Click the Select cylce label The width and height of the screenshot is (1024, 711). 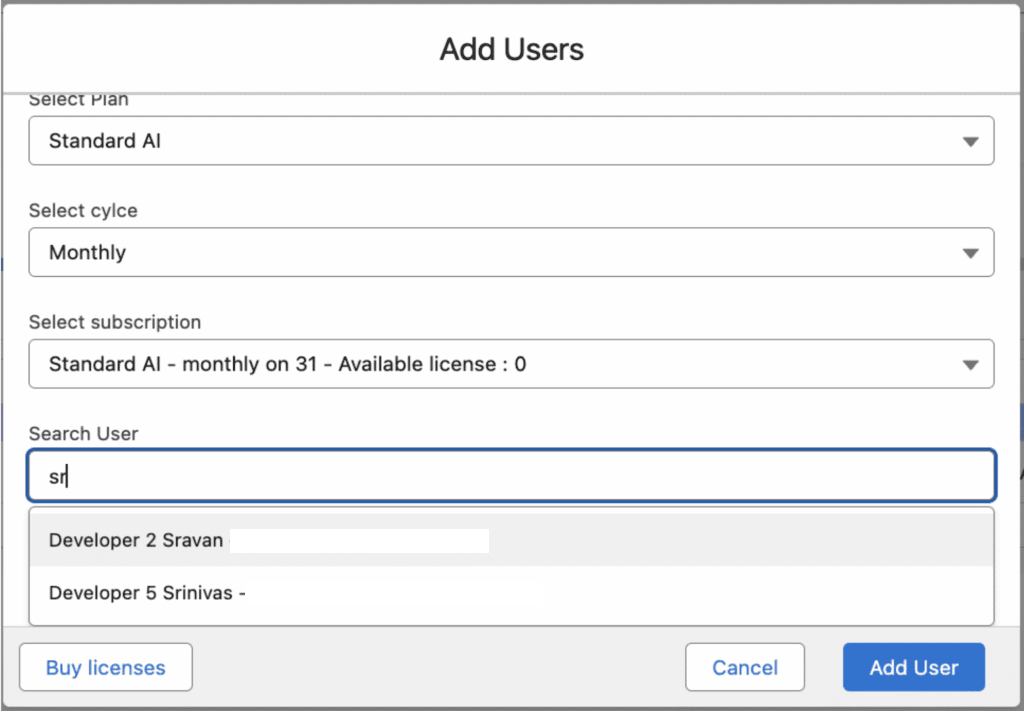(x=83, y=210)
